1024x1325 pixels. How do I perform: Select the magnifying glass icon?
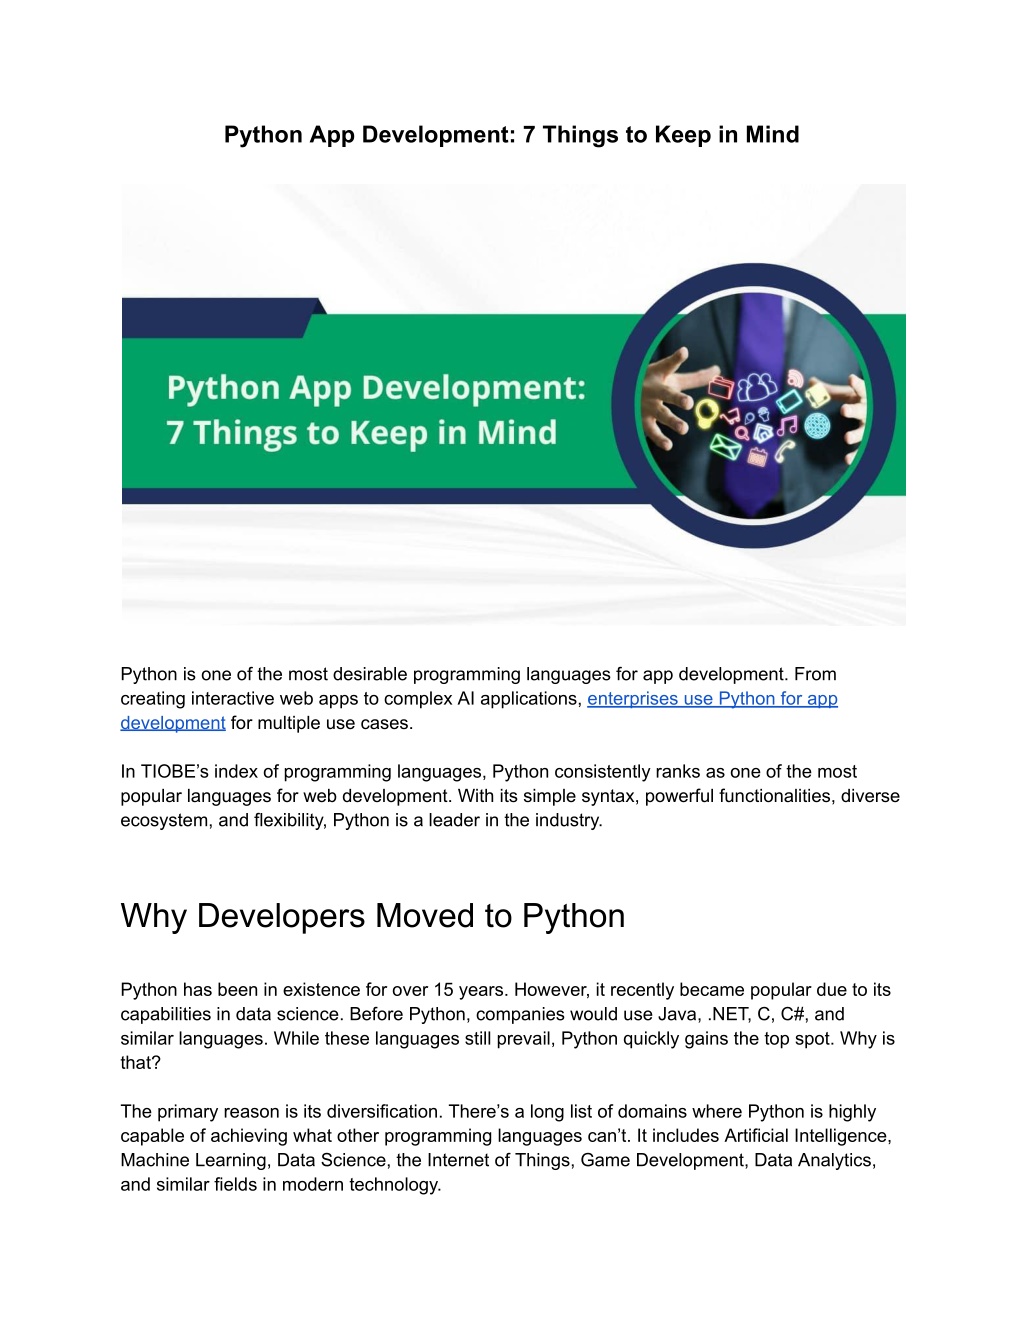tap(742, 432)
